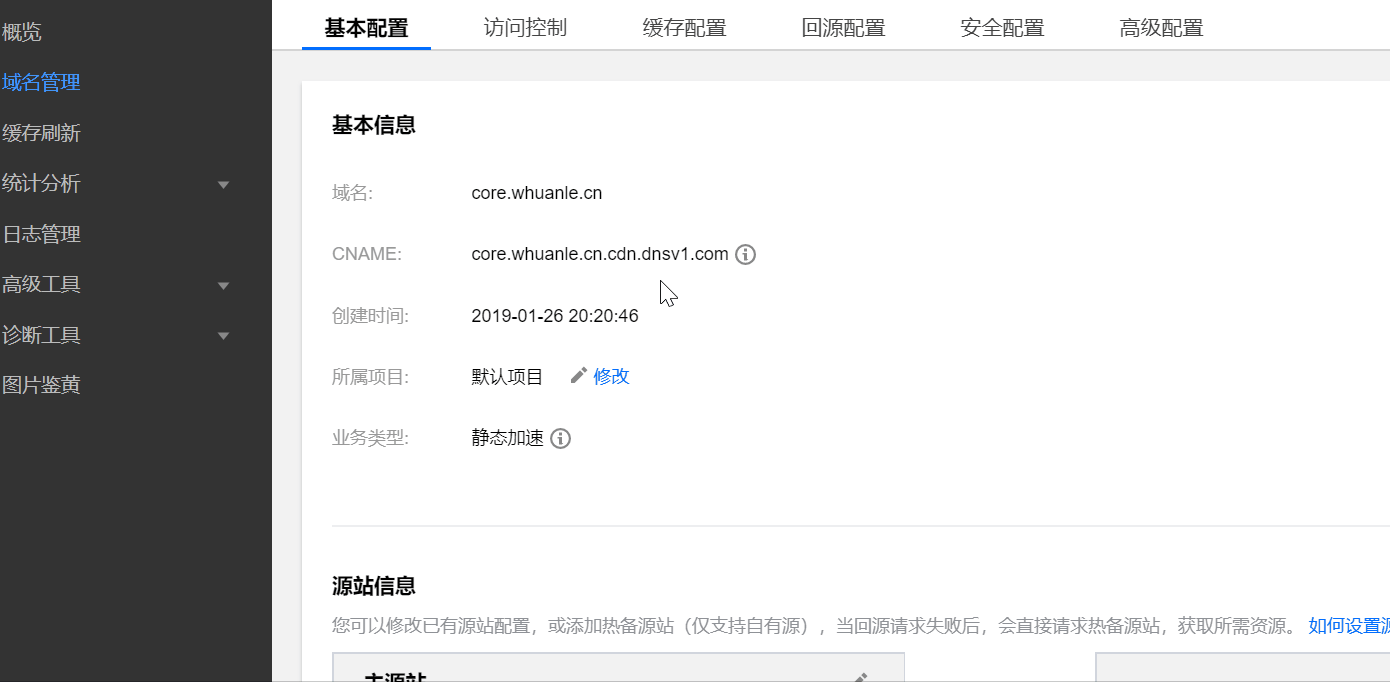Expand the 统计分析 sidebar arrow
This screenshot has width=1390, height=682.
[x=223, y=184]
